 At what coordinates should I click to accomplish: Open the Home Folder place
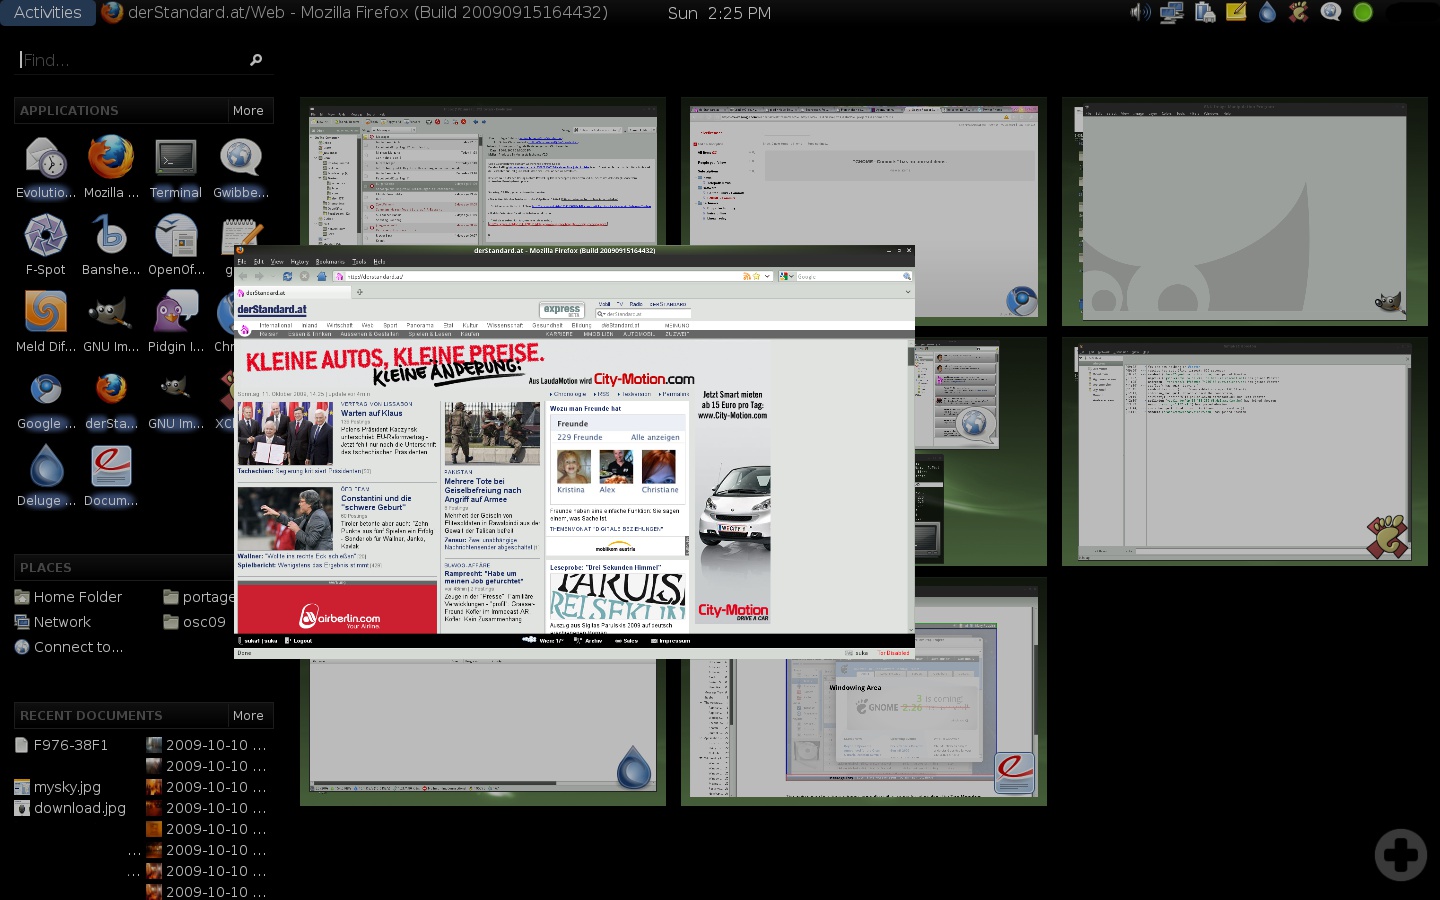coord(68,597)
